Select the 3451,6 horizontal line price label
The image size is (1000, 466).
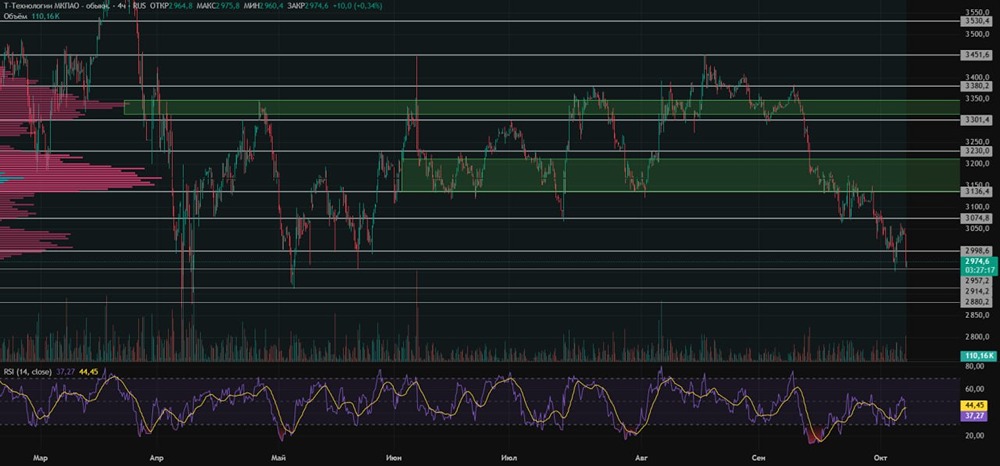pos(977,56)
